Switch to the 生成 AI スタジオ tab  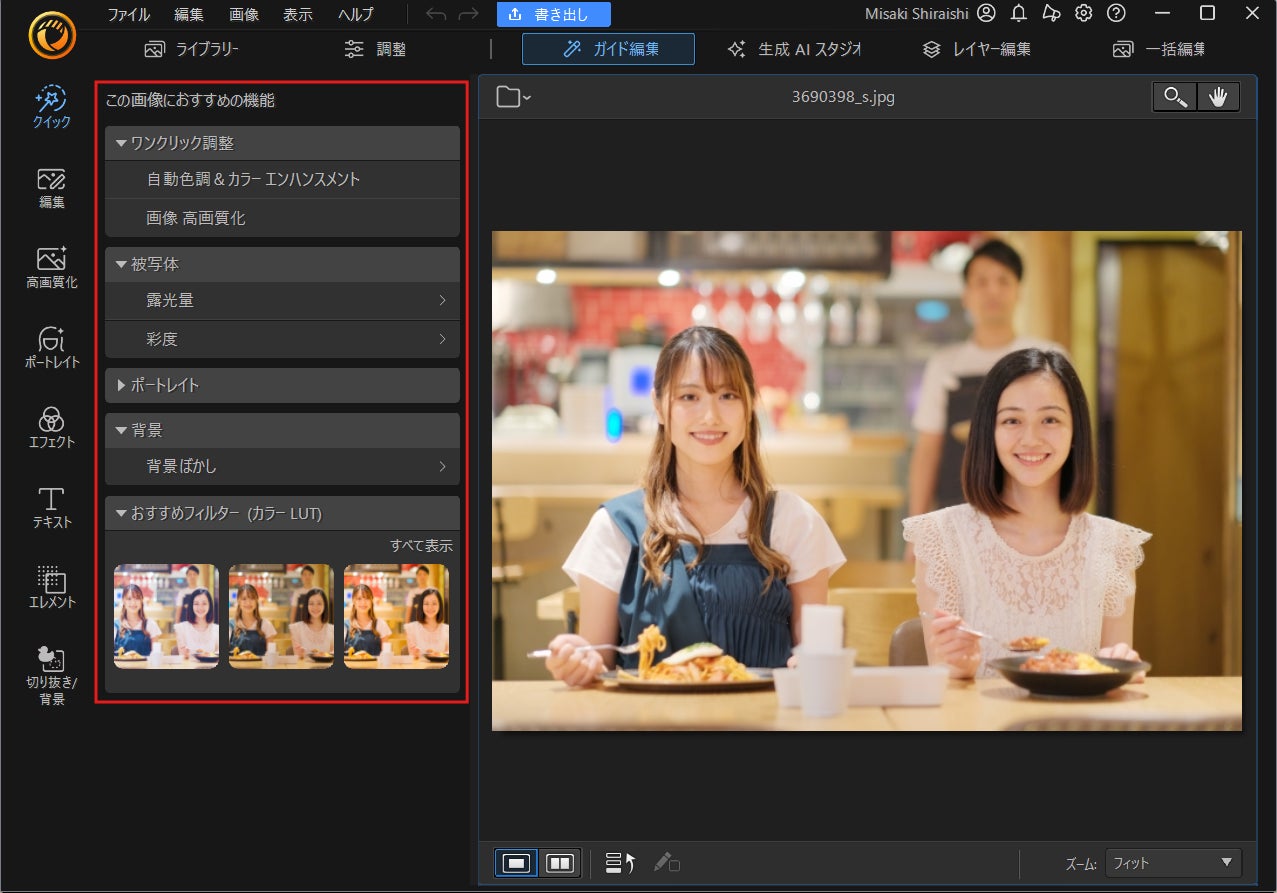pyautogui.click(x=794, y=49)
